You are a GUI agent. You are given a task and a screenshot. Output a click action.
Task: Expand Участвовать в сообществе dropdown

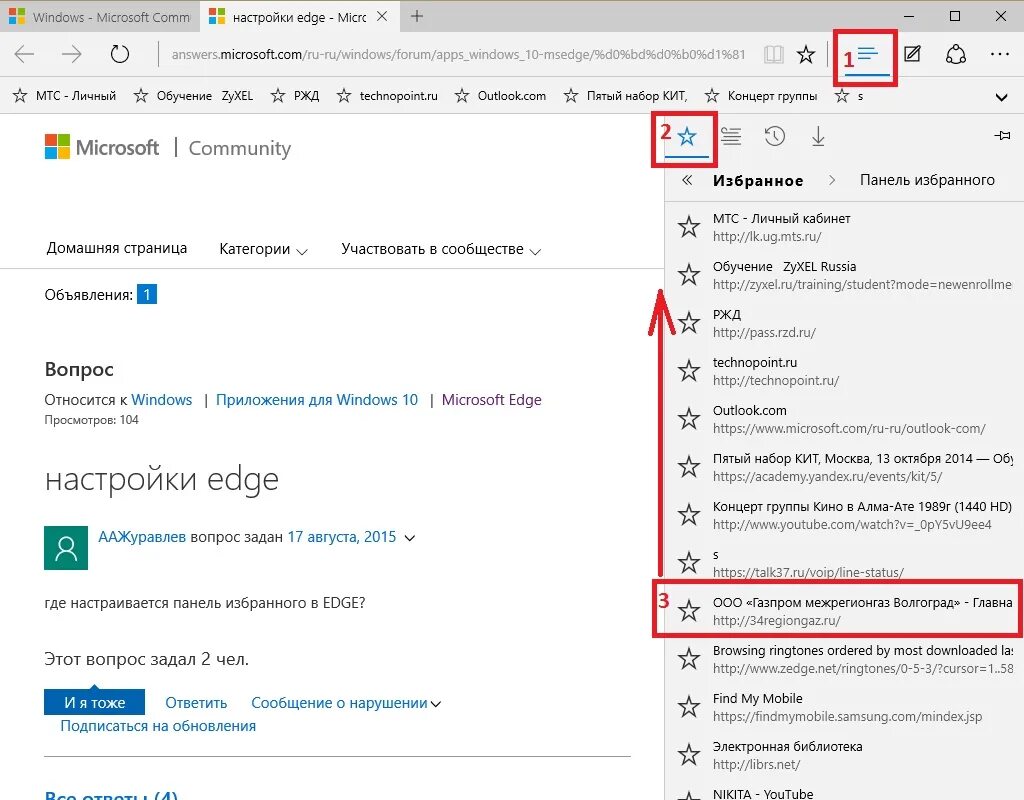coord(441,249)
